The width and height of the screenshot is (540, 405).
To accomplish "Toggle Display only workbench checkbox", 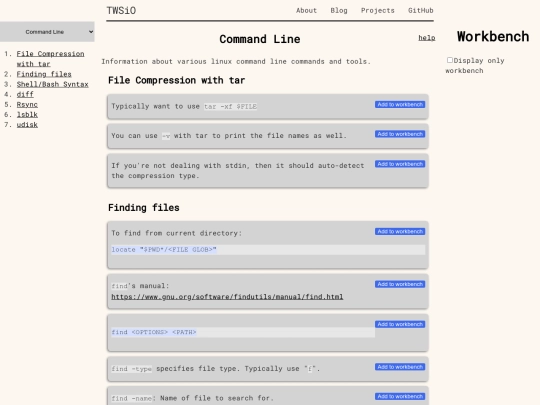I will pyautogui.click(x=450, y=60).
